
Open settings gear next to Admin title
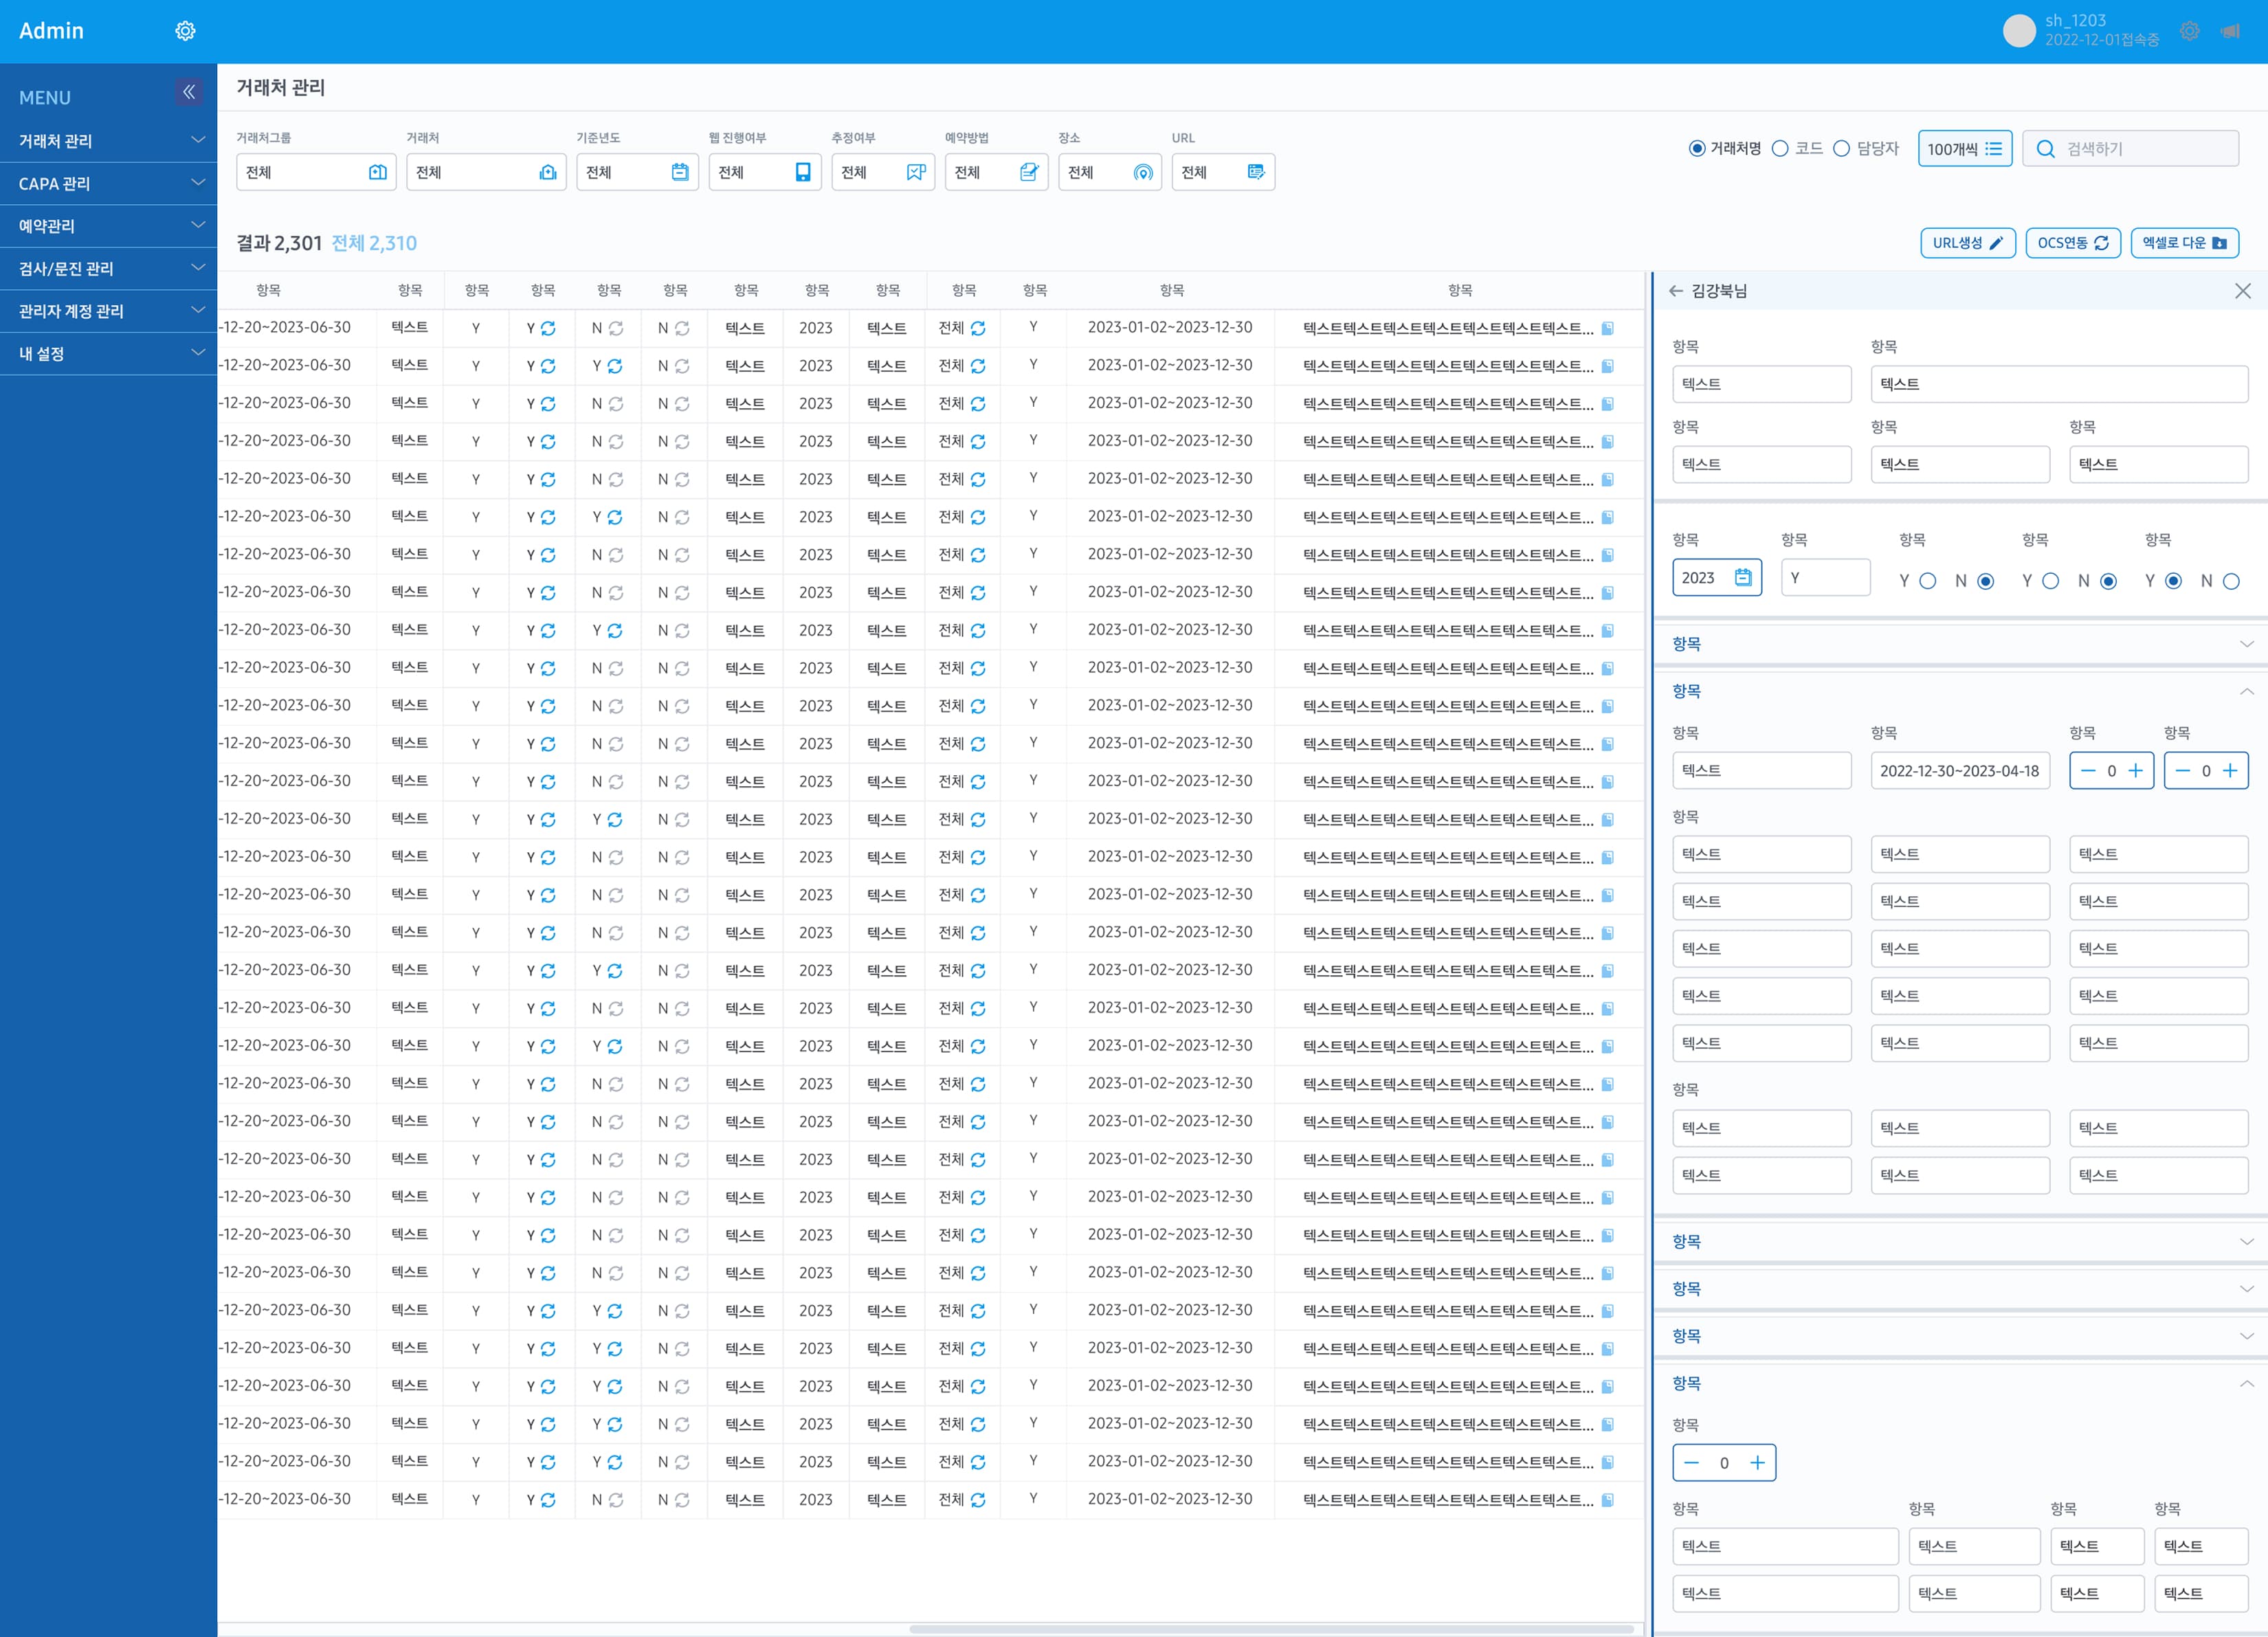pos(185,31)
